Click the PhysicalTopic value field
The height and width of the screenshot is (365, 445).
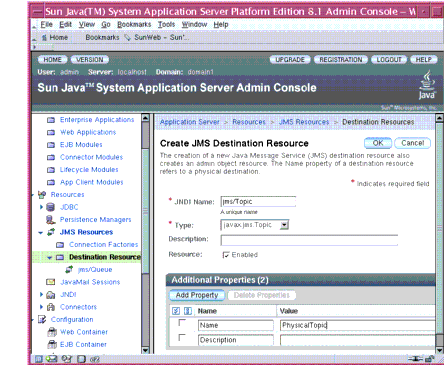358,325
